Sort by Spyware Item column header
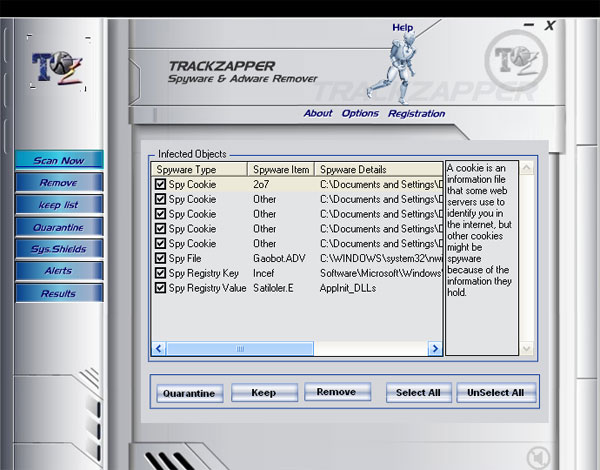This screenshot has height=470, width=600. click(281, 169)
